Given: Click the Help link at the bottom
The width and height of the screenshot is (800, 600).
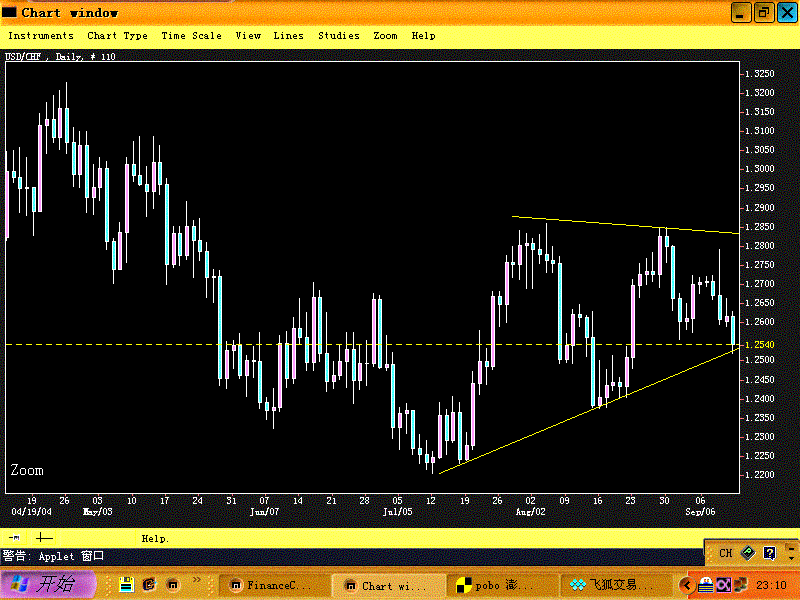Looking at the screenshot, I should point(155,538).
